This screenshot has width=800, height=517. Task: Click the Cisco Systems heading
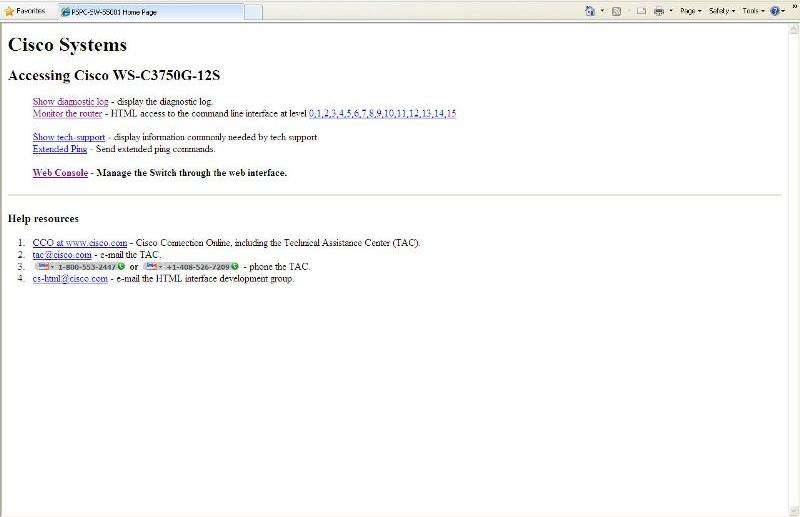click(x=67, y=45)
